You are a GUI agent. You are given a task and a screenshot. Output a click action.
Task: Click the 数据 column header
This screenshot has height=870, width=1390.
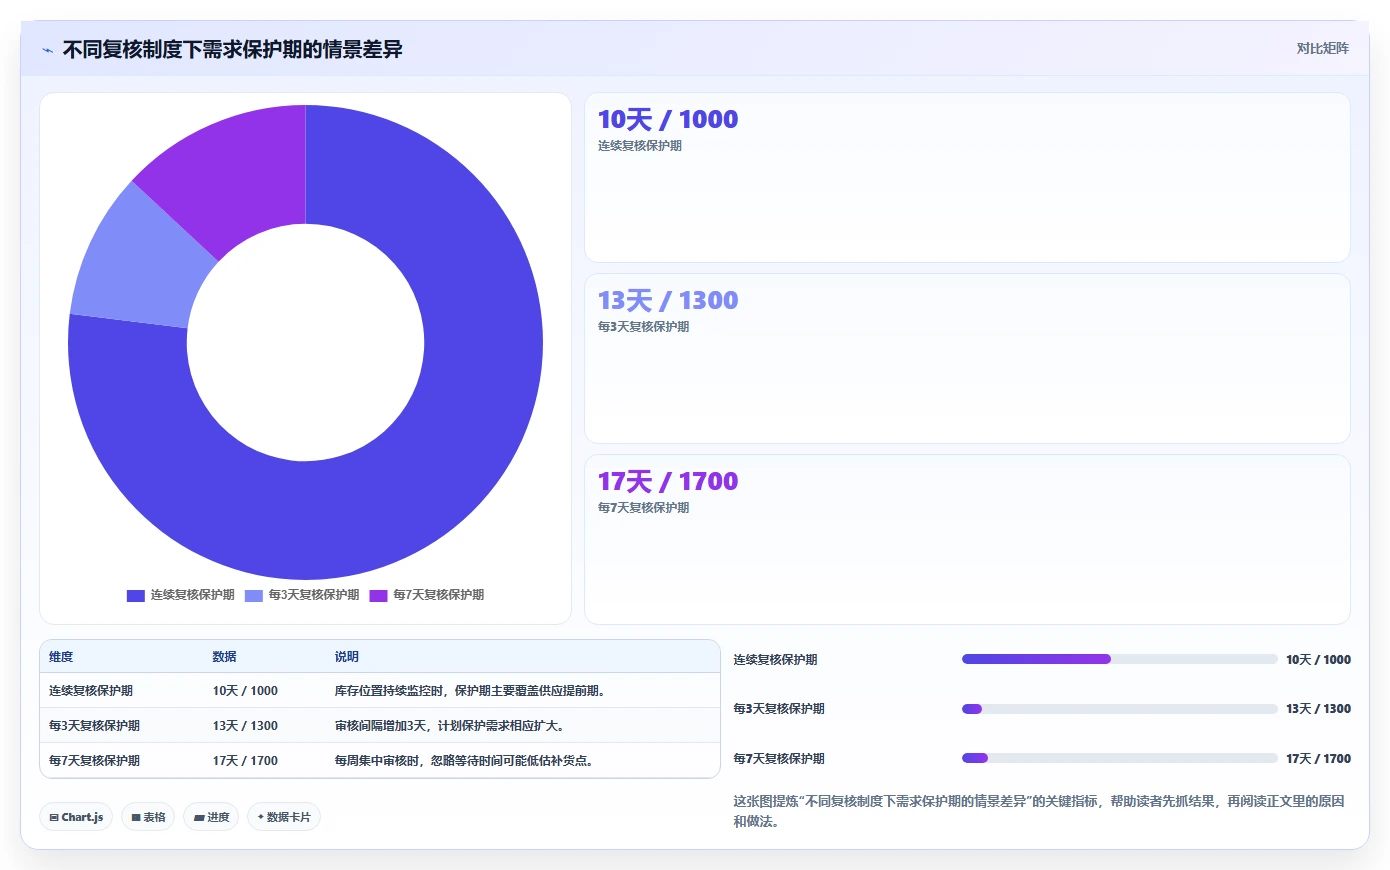[224, 657]
